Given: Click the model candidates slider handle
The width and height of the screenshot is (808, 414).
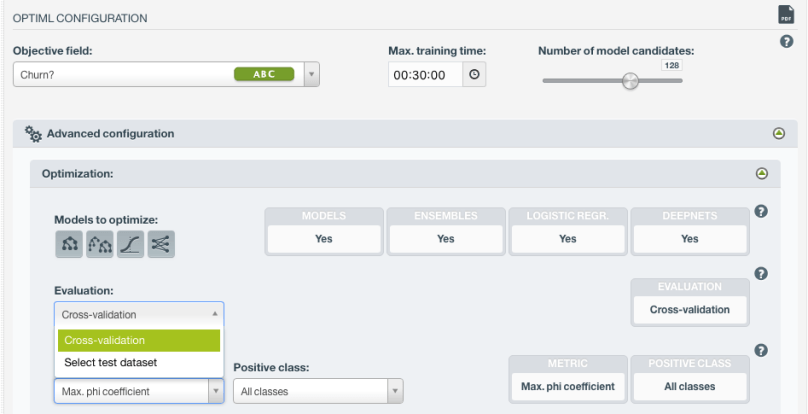Looking at the screenshot, I should point(630,81).
